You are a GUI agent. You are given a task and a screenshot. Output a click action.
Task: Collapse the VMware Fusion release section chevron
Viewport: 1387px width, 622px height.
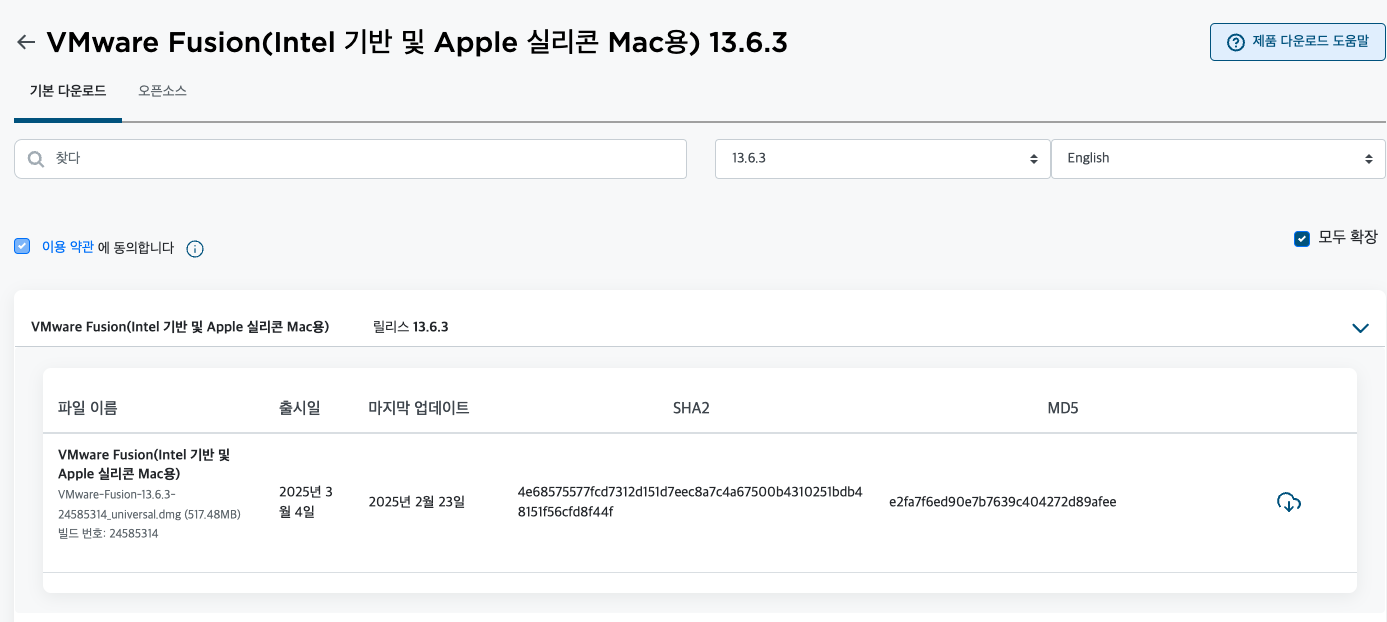click(1360, 327)
